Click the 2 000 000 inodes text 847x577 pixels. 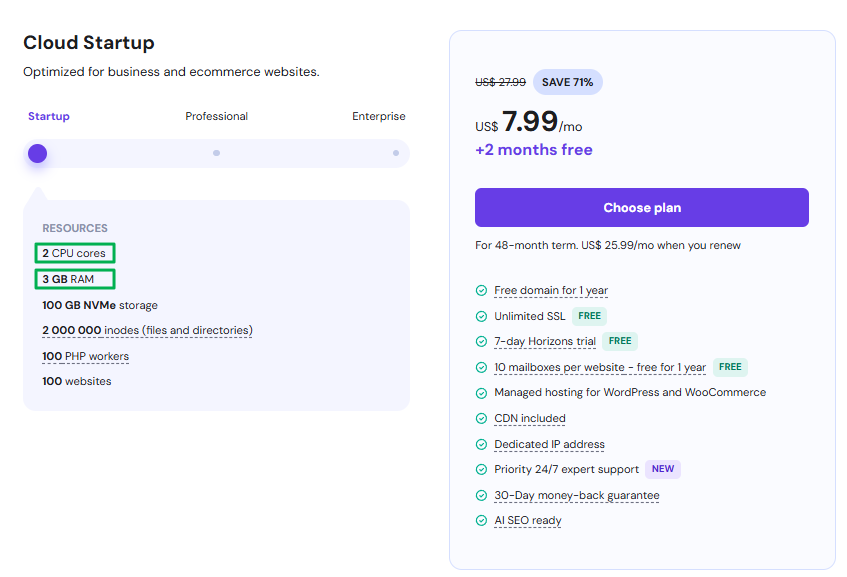tap(147, 330)
